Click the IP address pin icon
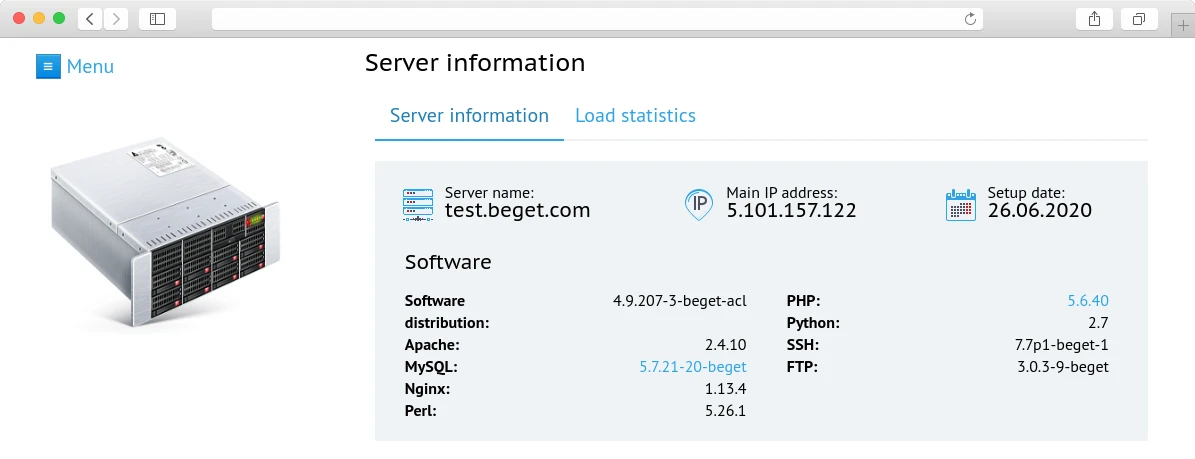Screen dimensions: 1195x459 pyautogui.click(x=699, y=204)
